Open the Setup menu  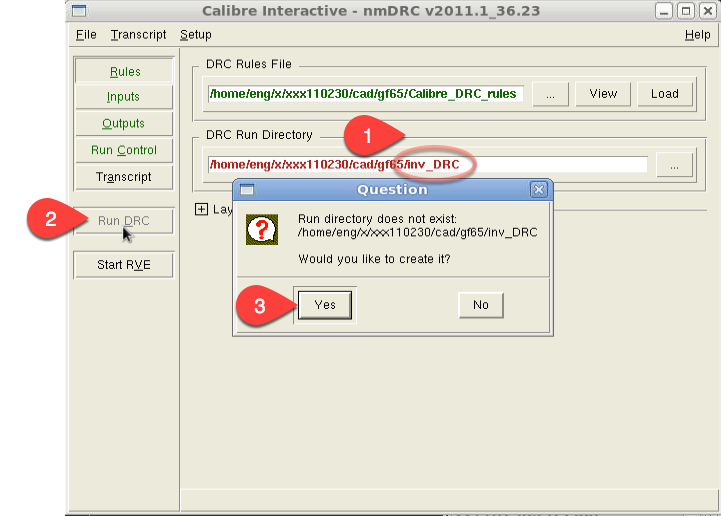[x=196, y=35]
